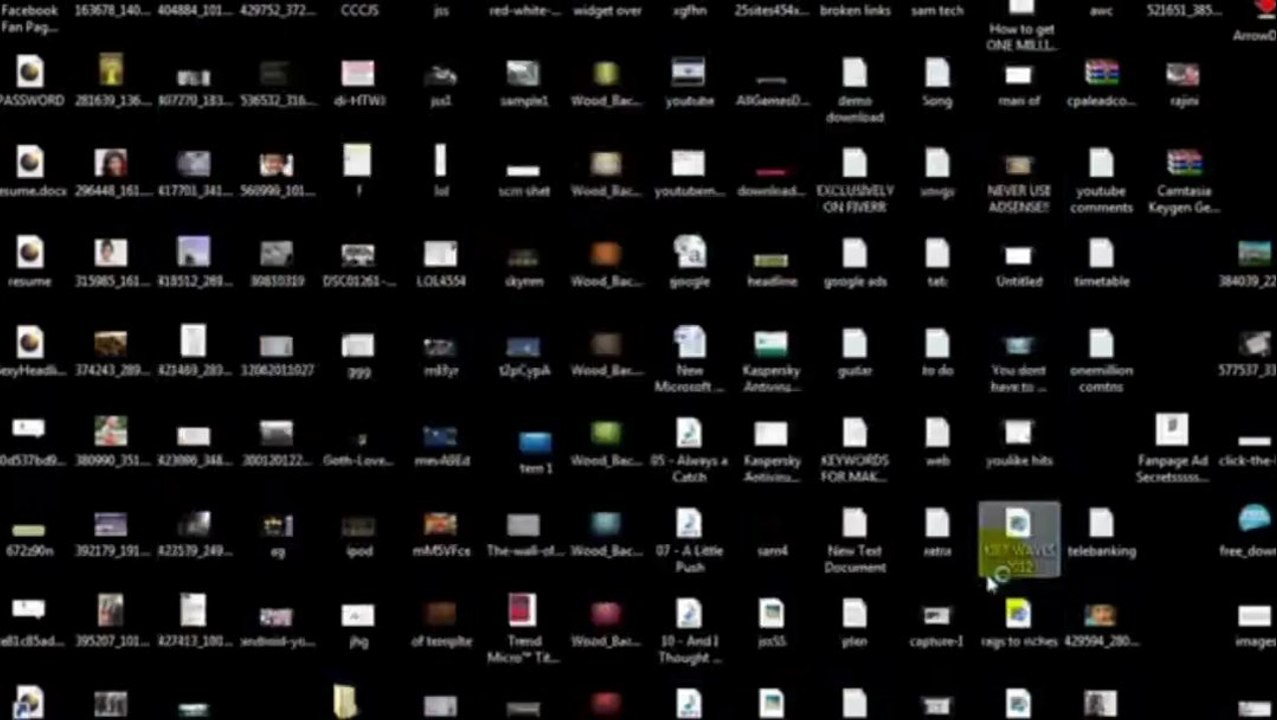Image resolution: width=1277 pixels, height=720 pixels.
Task: Click the New Microsoft document icon
Action: 688,342
